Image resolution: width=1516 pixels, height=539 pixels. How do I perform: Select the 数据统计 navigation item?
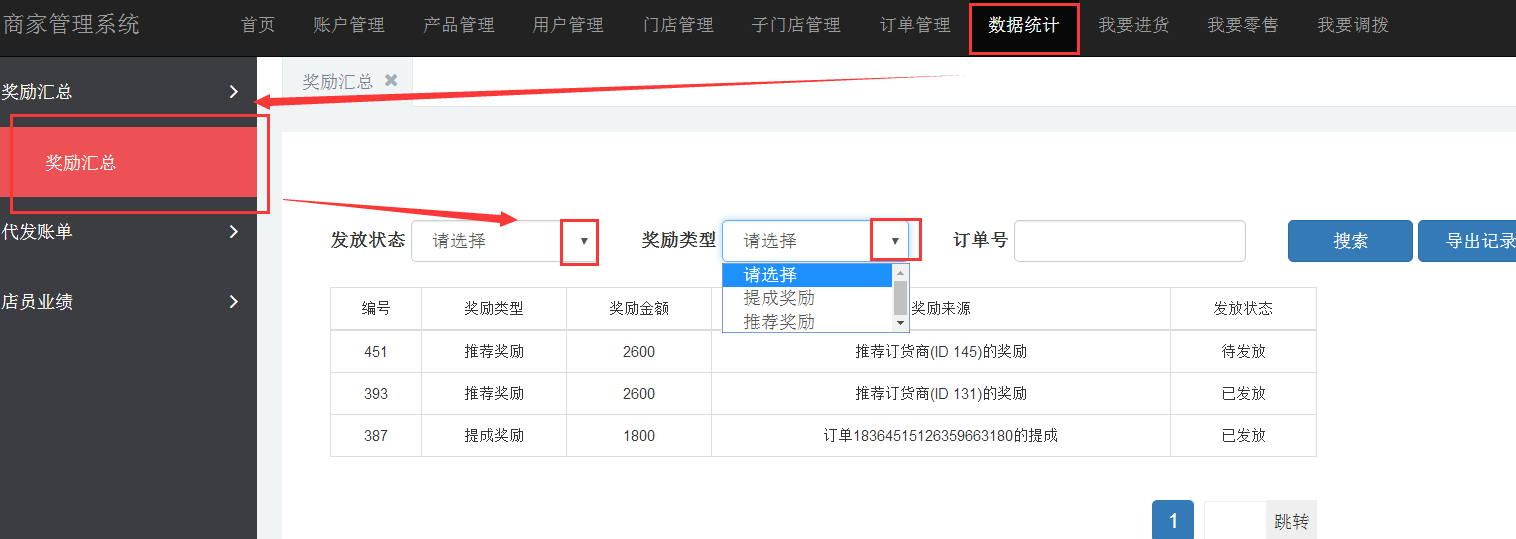(x=1024, y=26)
